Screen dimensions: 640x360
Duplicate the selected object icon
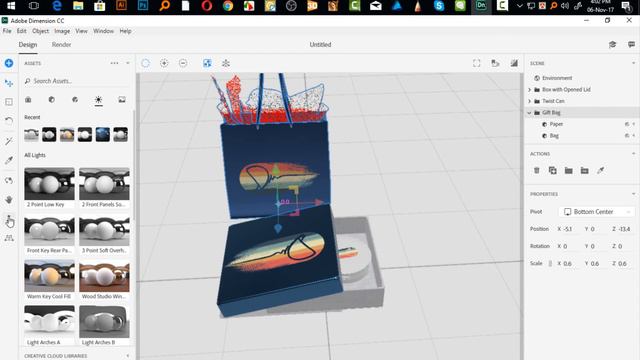pyautogui.click(x=553, y=171)
